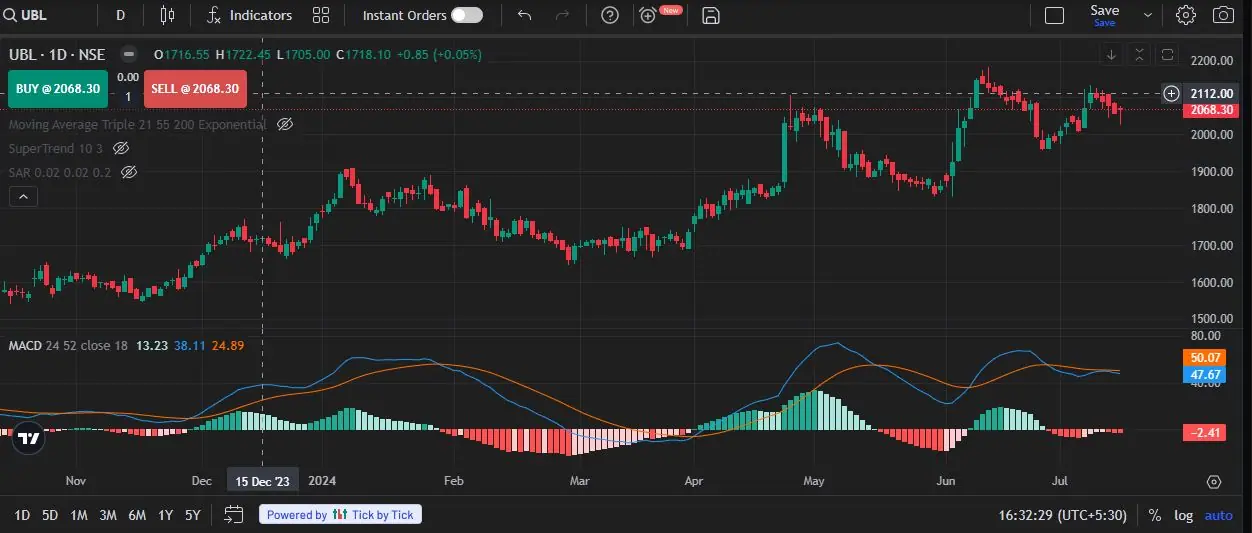1252x533 pixels.
Task: Open the Indicators dialog
Action: pos(250,15)
